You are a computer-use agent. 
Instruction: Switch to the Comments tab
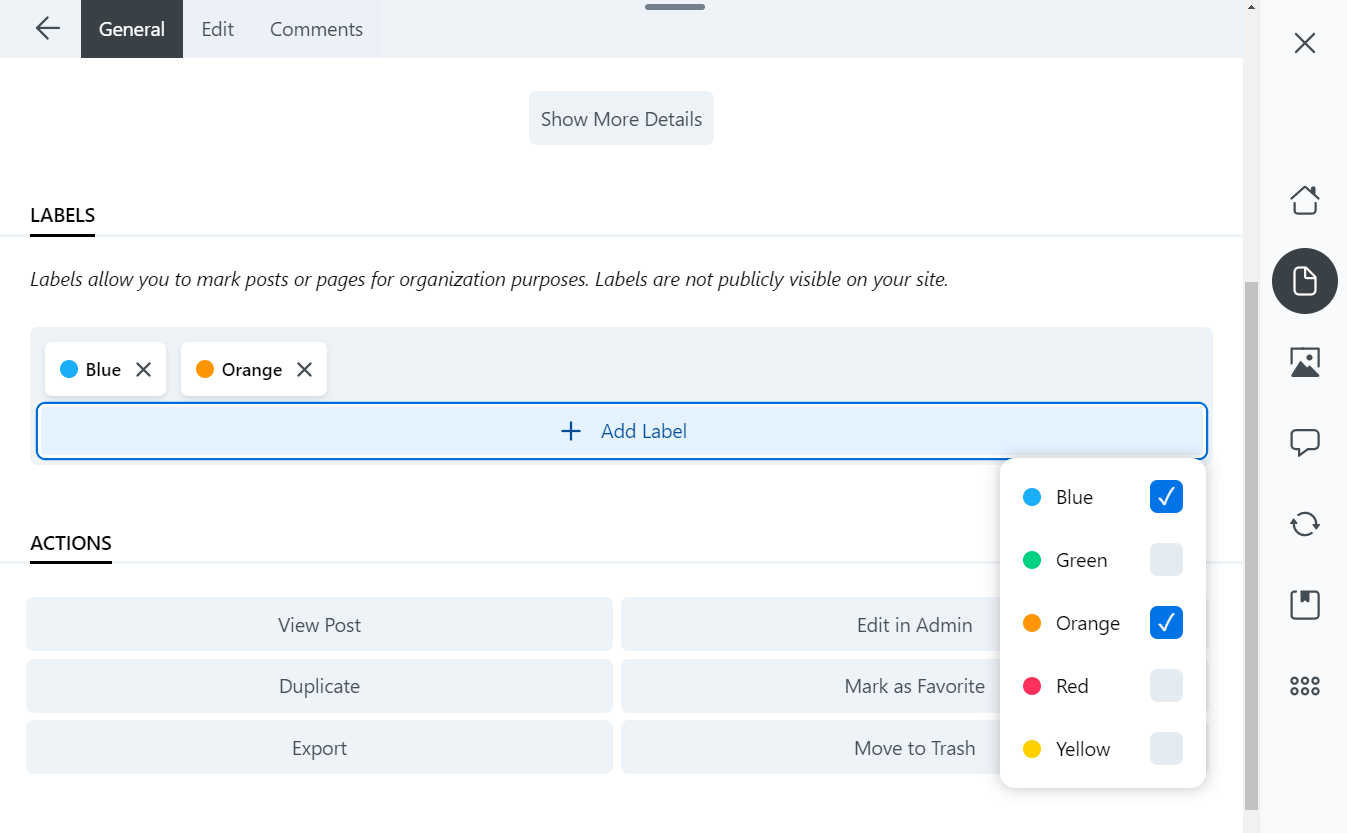(x=316, y=29)
